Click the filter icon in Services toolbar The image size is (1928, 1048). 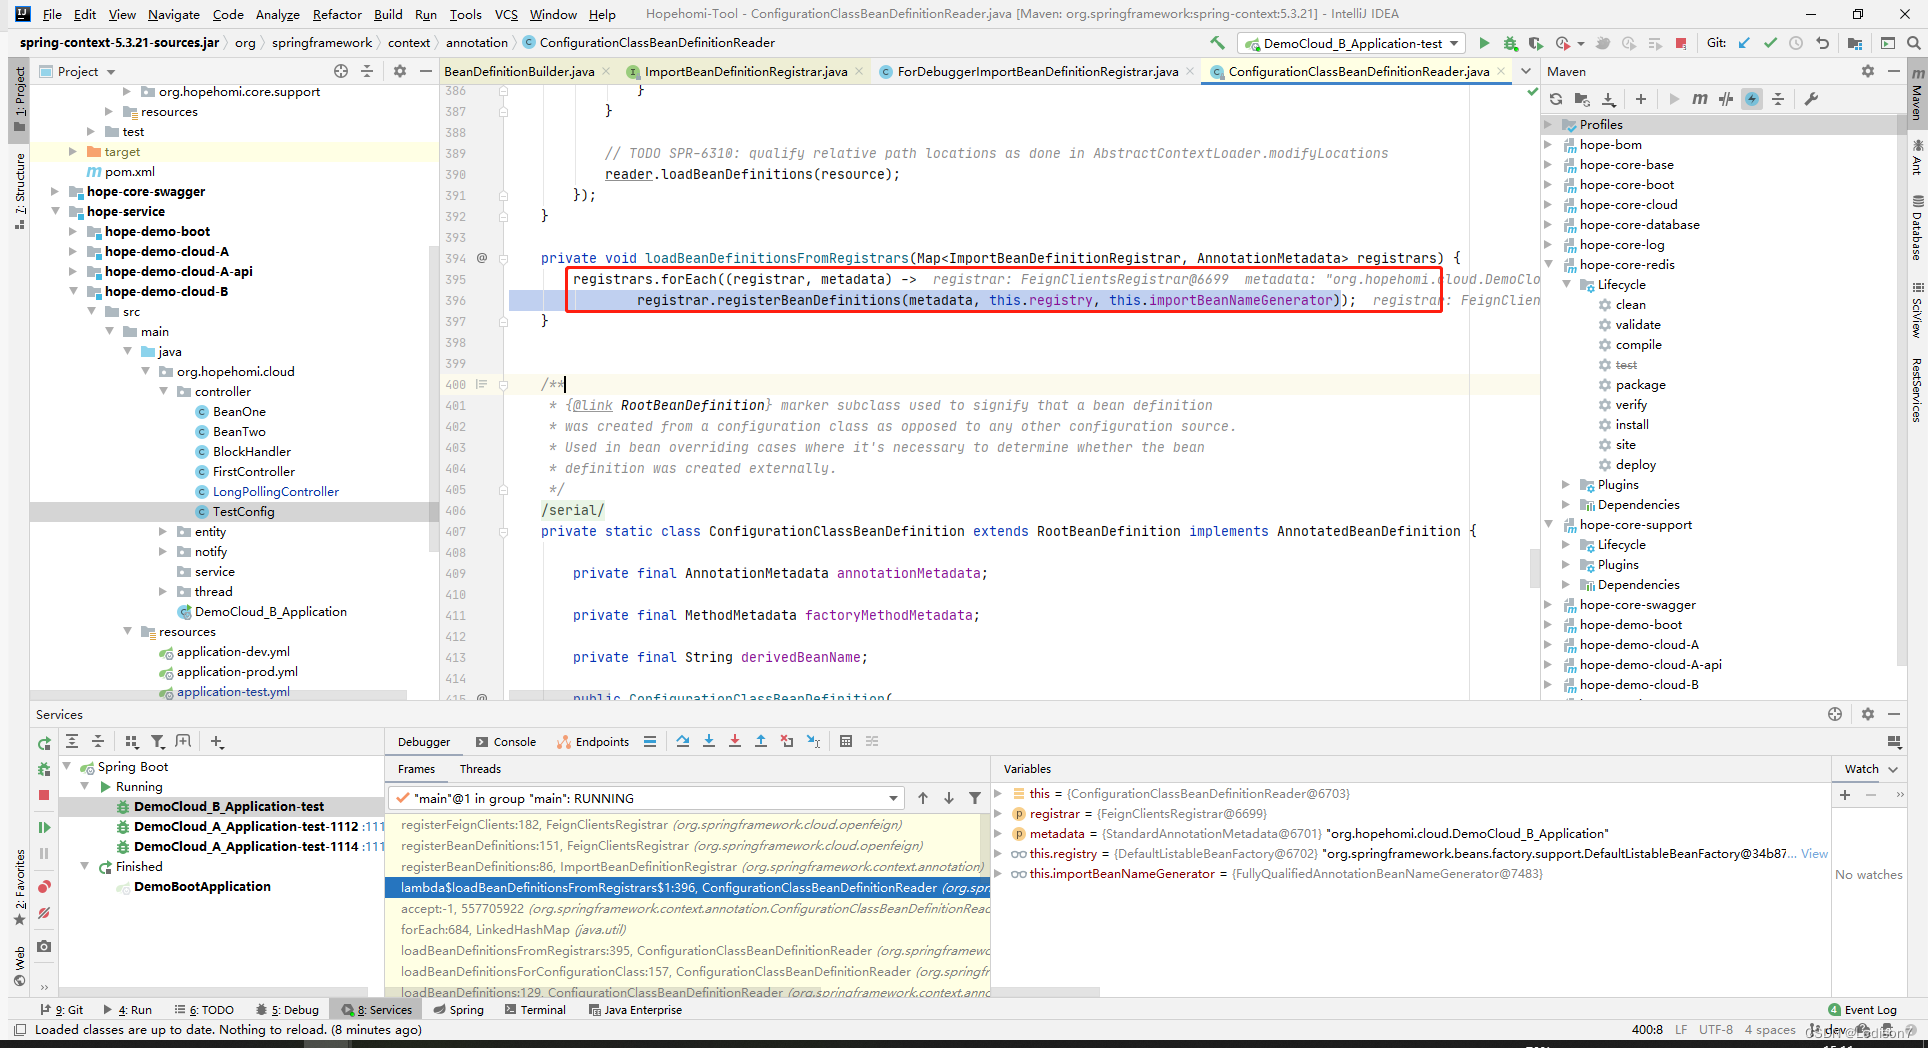point(158,741)
